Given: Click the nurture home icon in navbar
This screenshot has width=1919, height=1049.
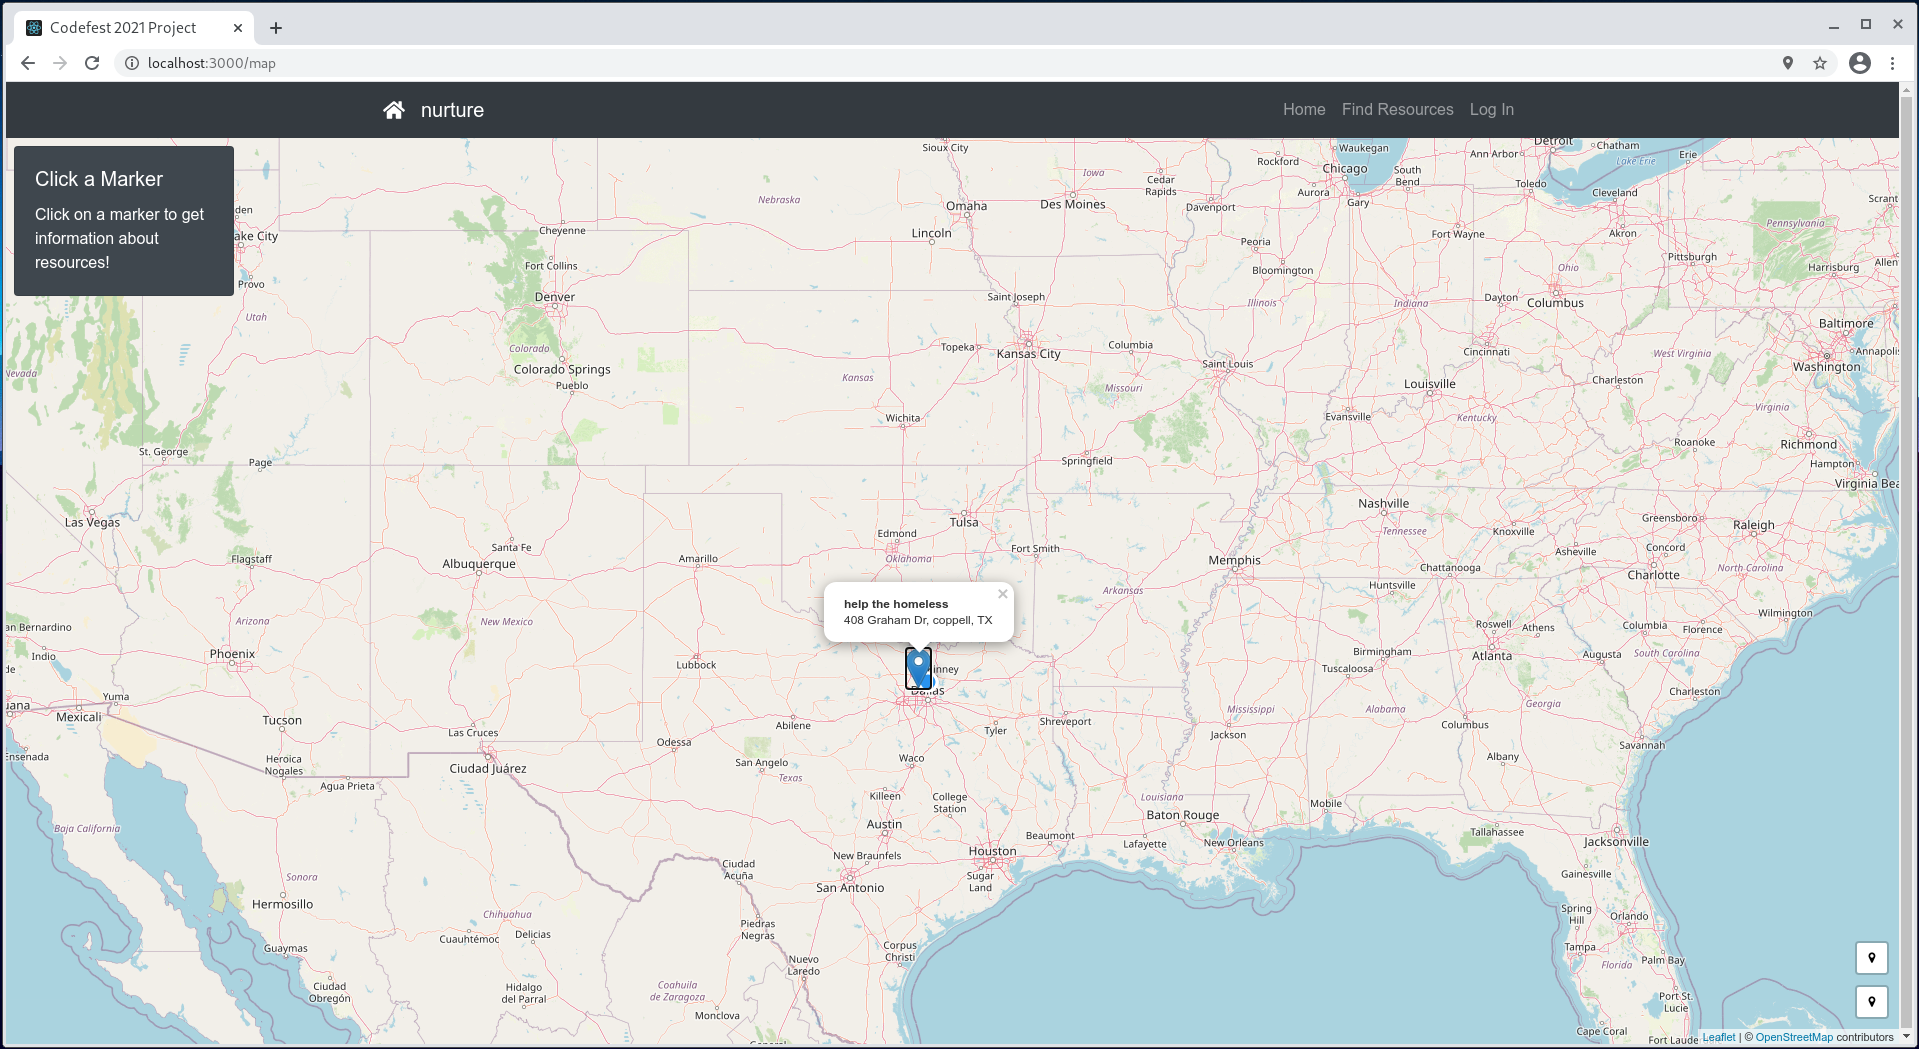Looking at the screenshot, I should tap(394, 110).
